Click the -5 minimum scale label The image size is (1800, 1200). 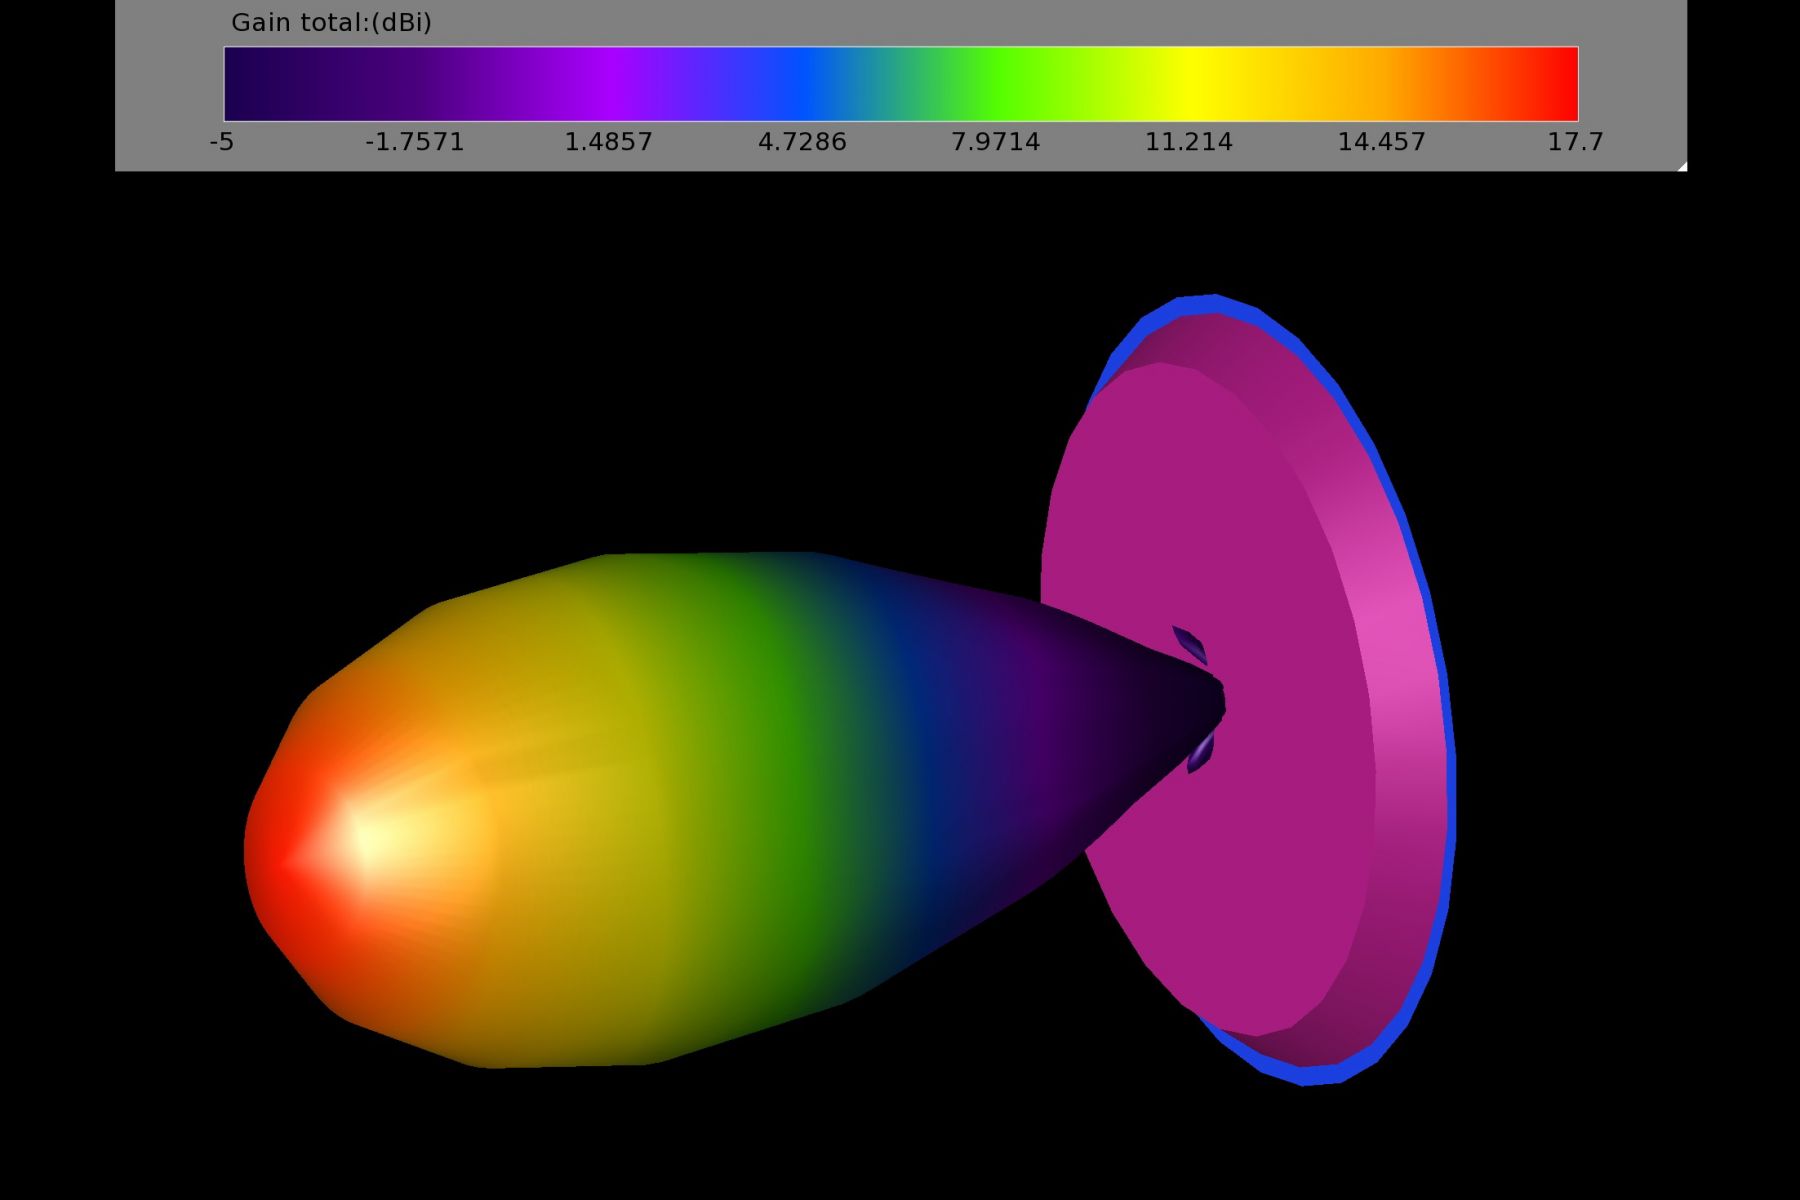[x=222, y=142]
